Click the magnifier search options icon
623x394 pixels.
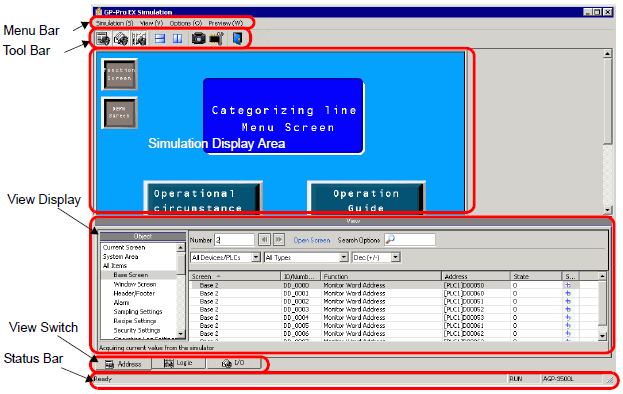(391, 239)
